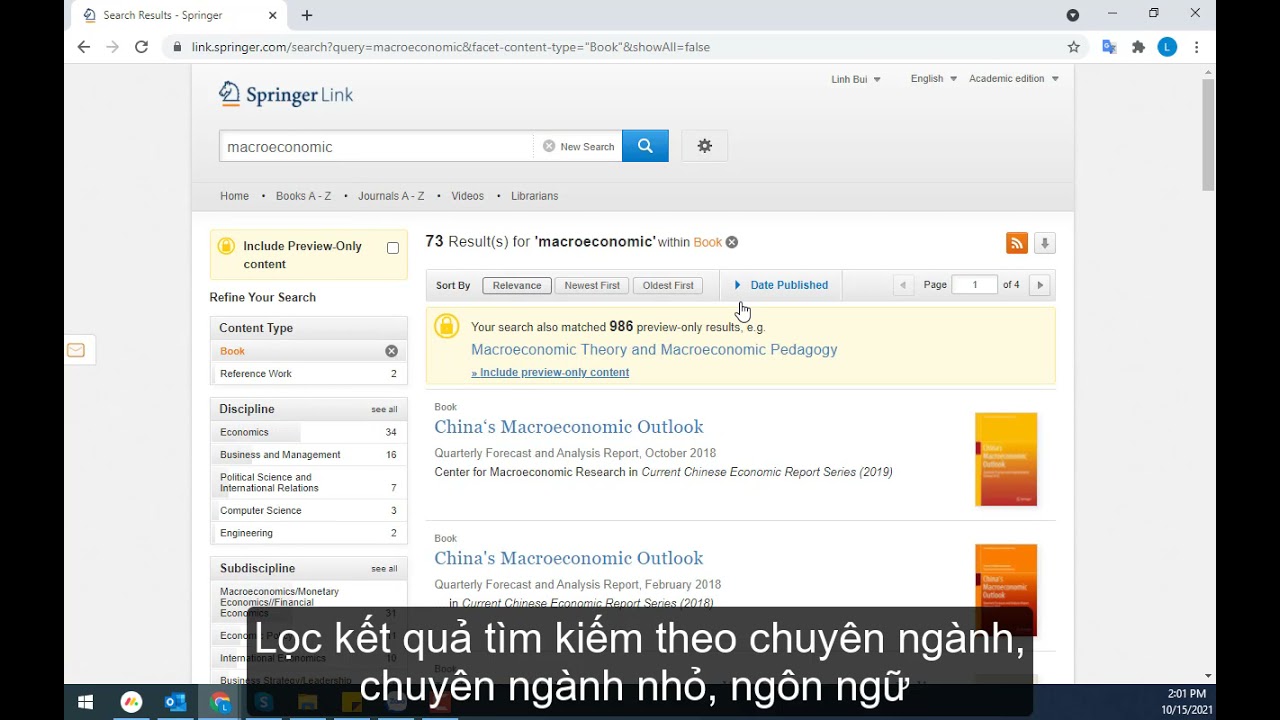Open Chrome's tab search dropdown
Viewport: 1280px width, 720px height.
pos(1073,15)
